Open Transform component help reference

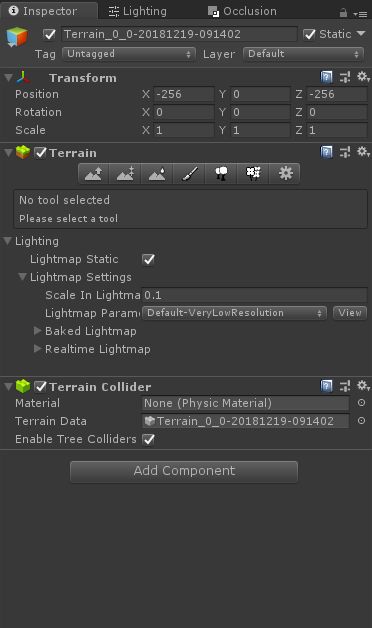click(x=326, y=77)
